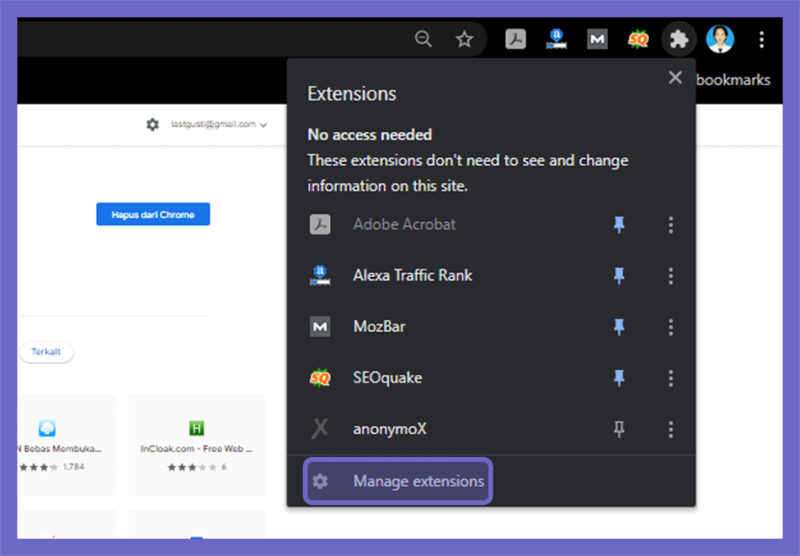The width and height of the screenshot is (800, 556).
Task: Open SEOquake toolbar extension icon
Action: (x=638, y=39)
